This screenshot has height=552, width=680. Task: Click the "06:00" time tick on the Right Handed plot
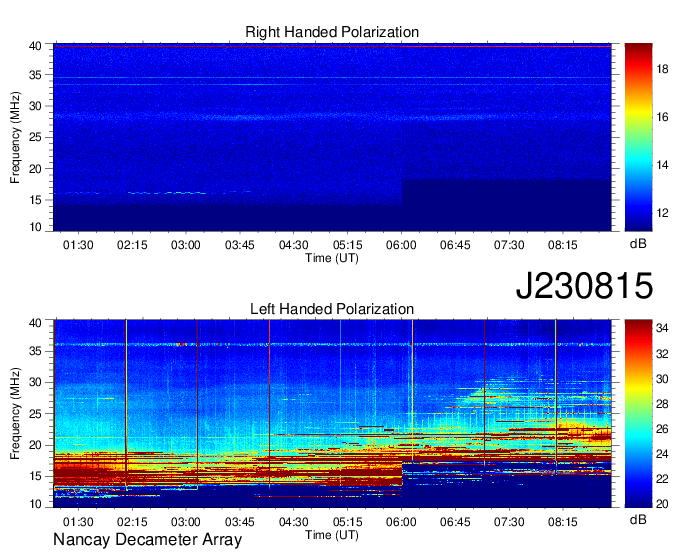[401, 245]
